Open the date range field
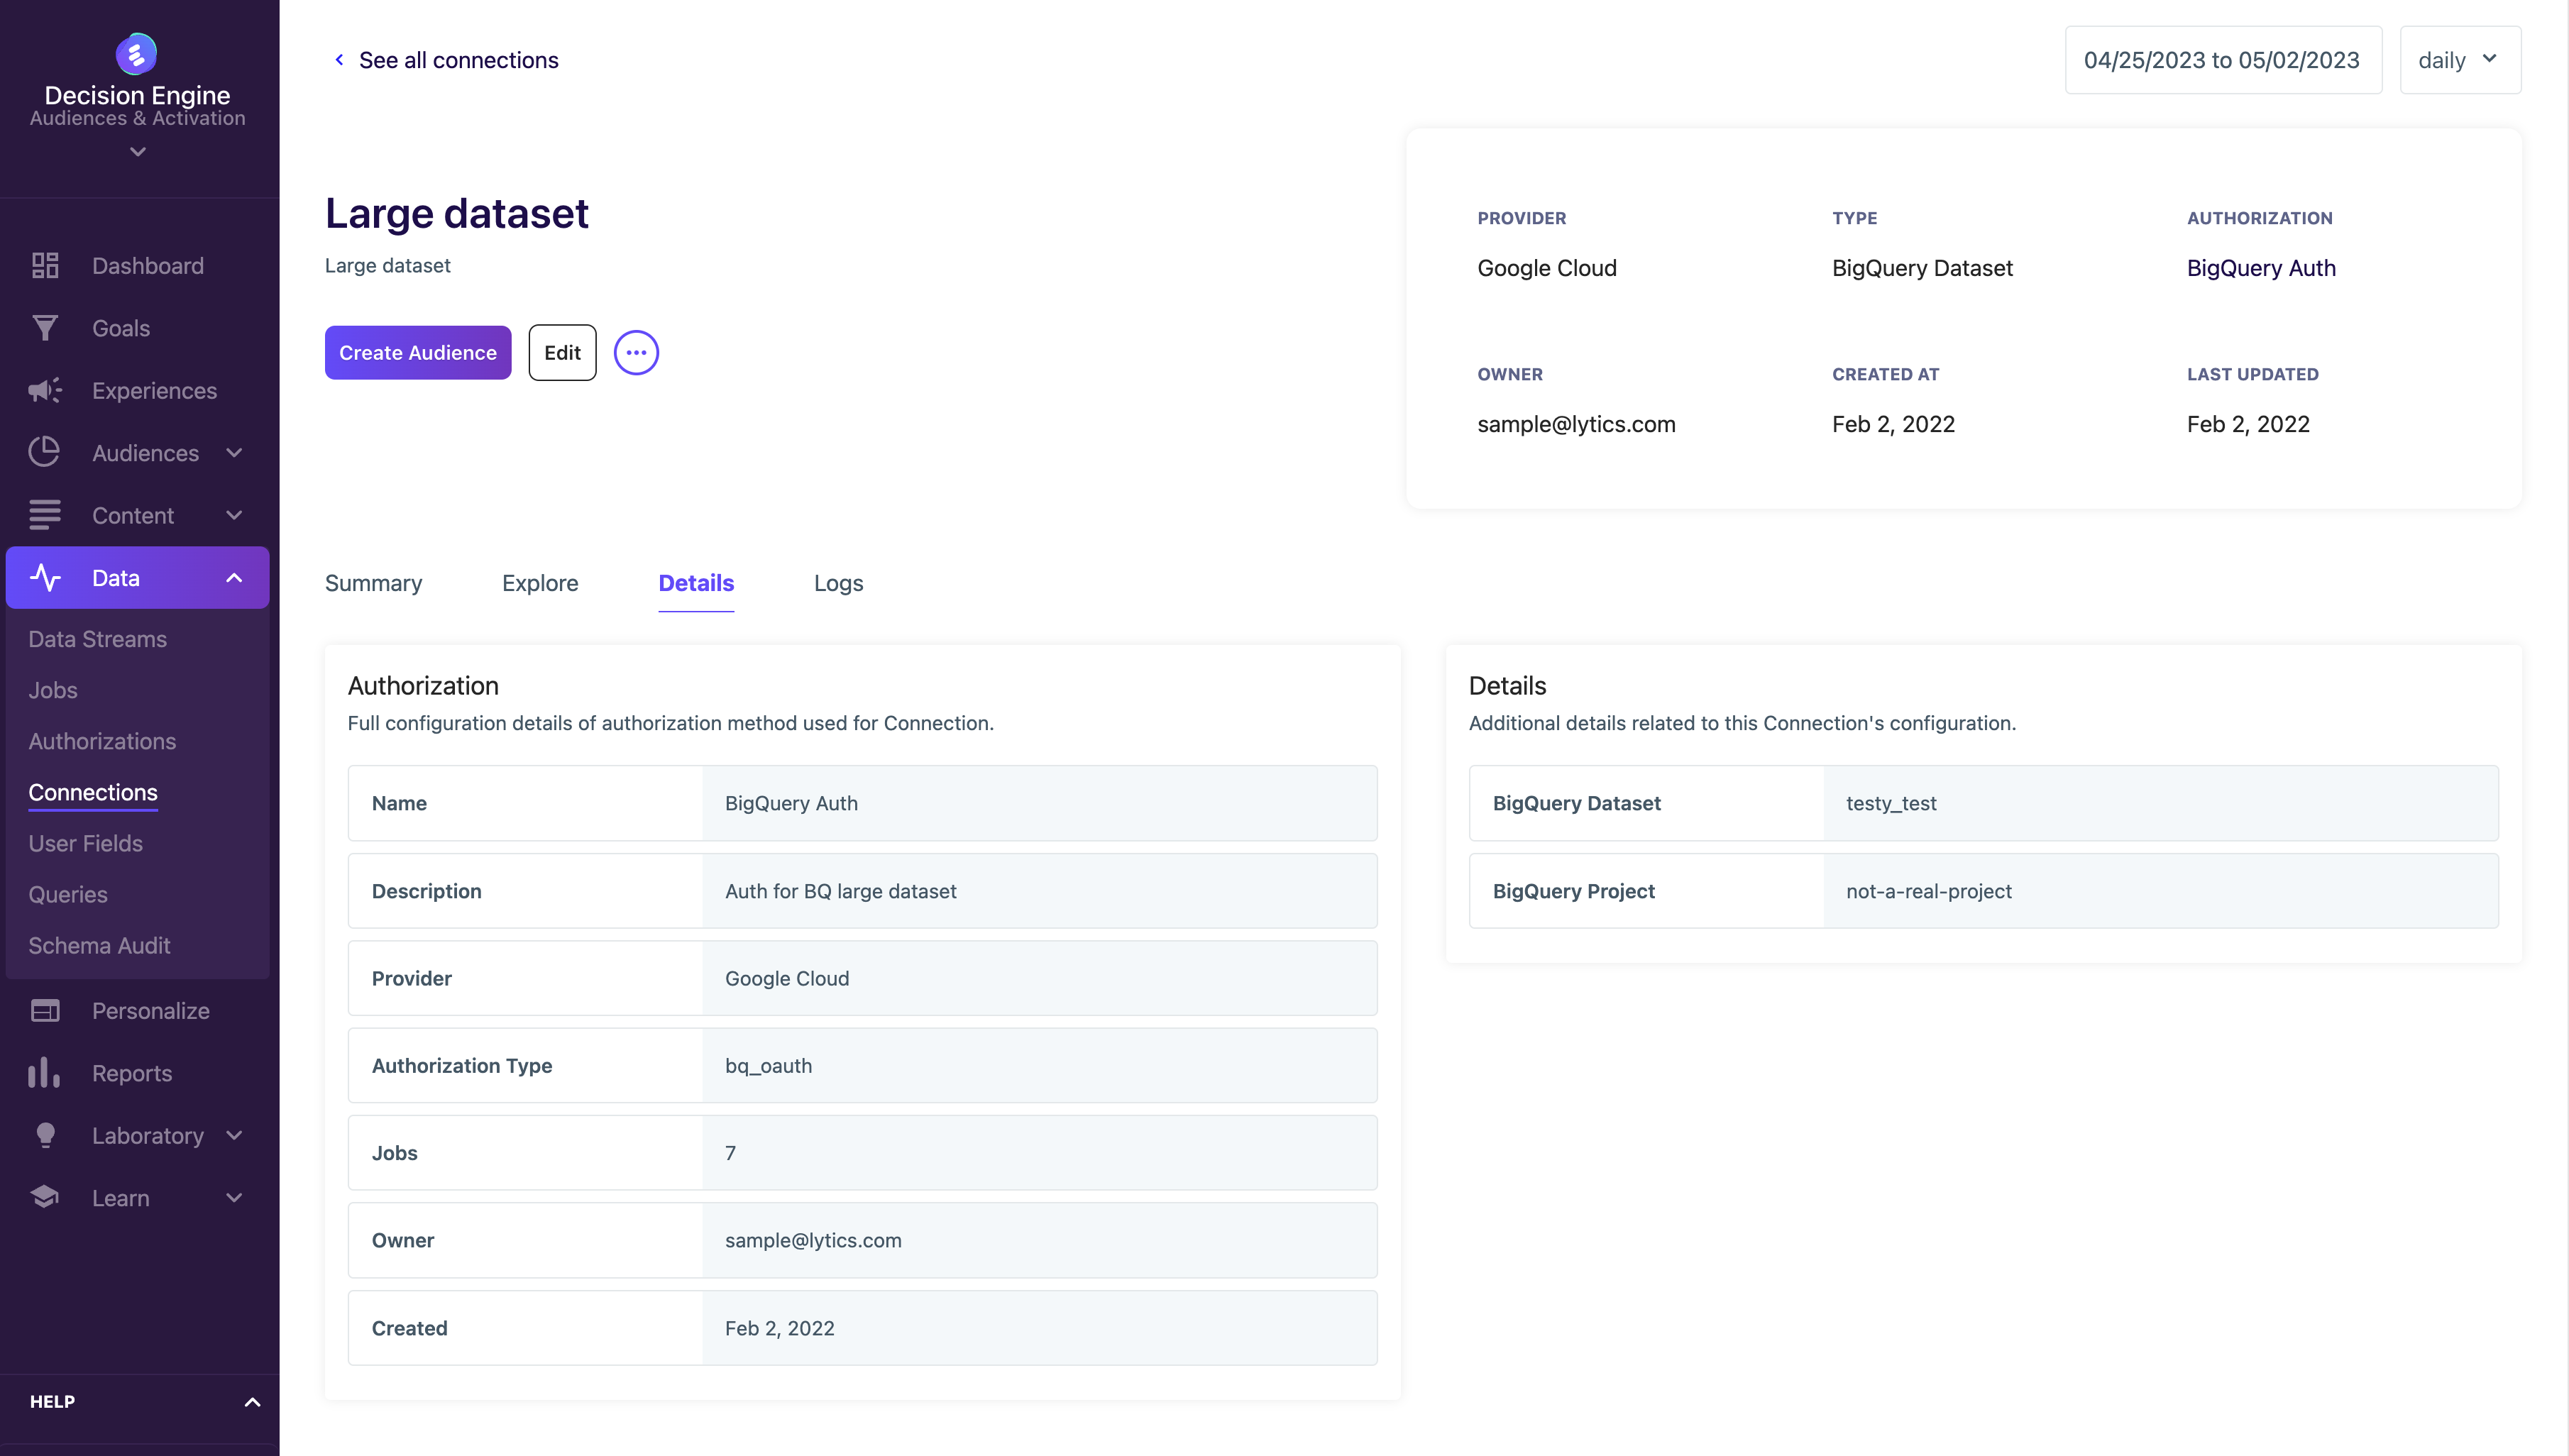 (x=2222, y=60)
